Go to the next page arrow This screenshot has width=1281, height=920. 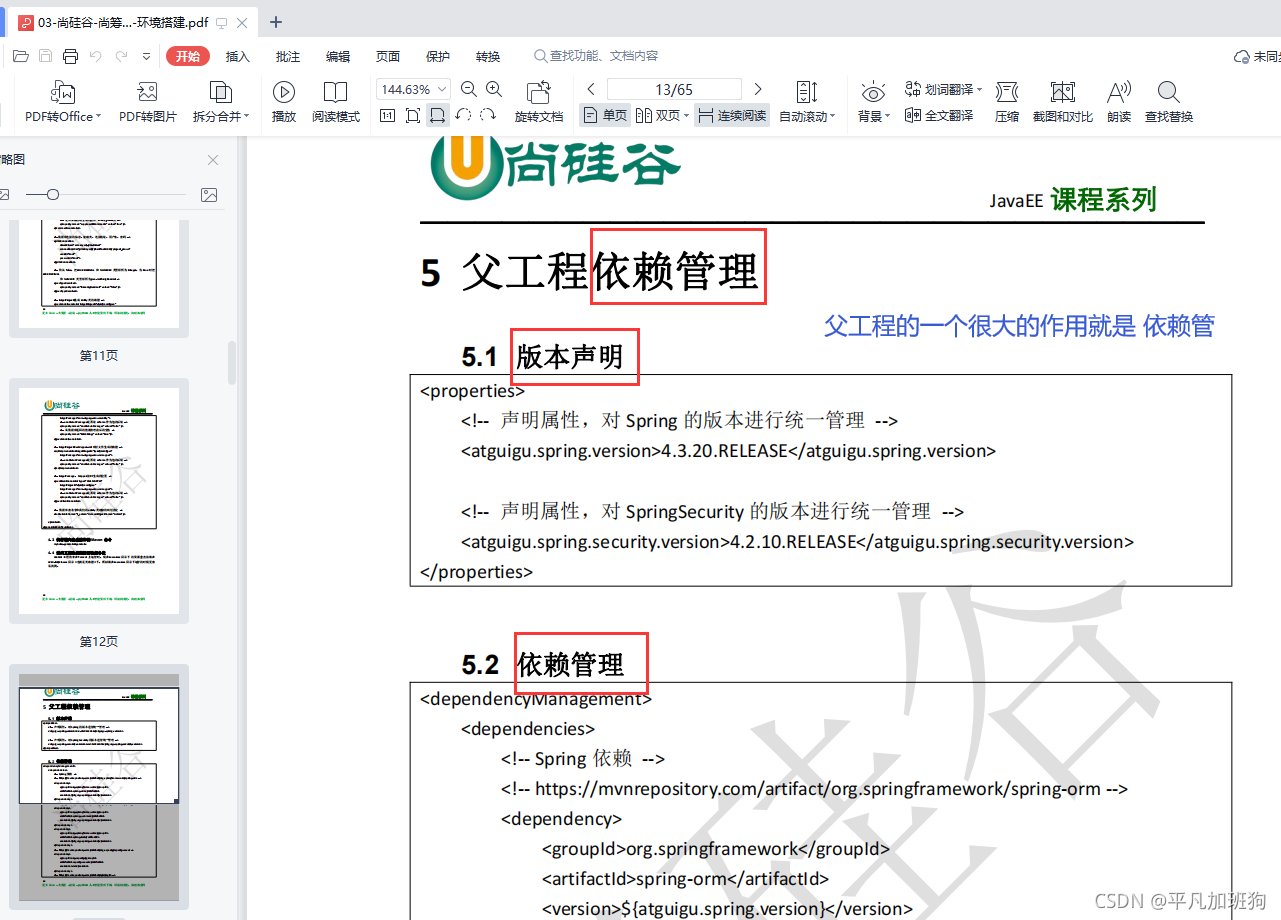tap(758, 89)
